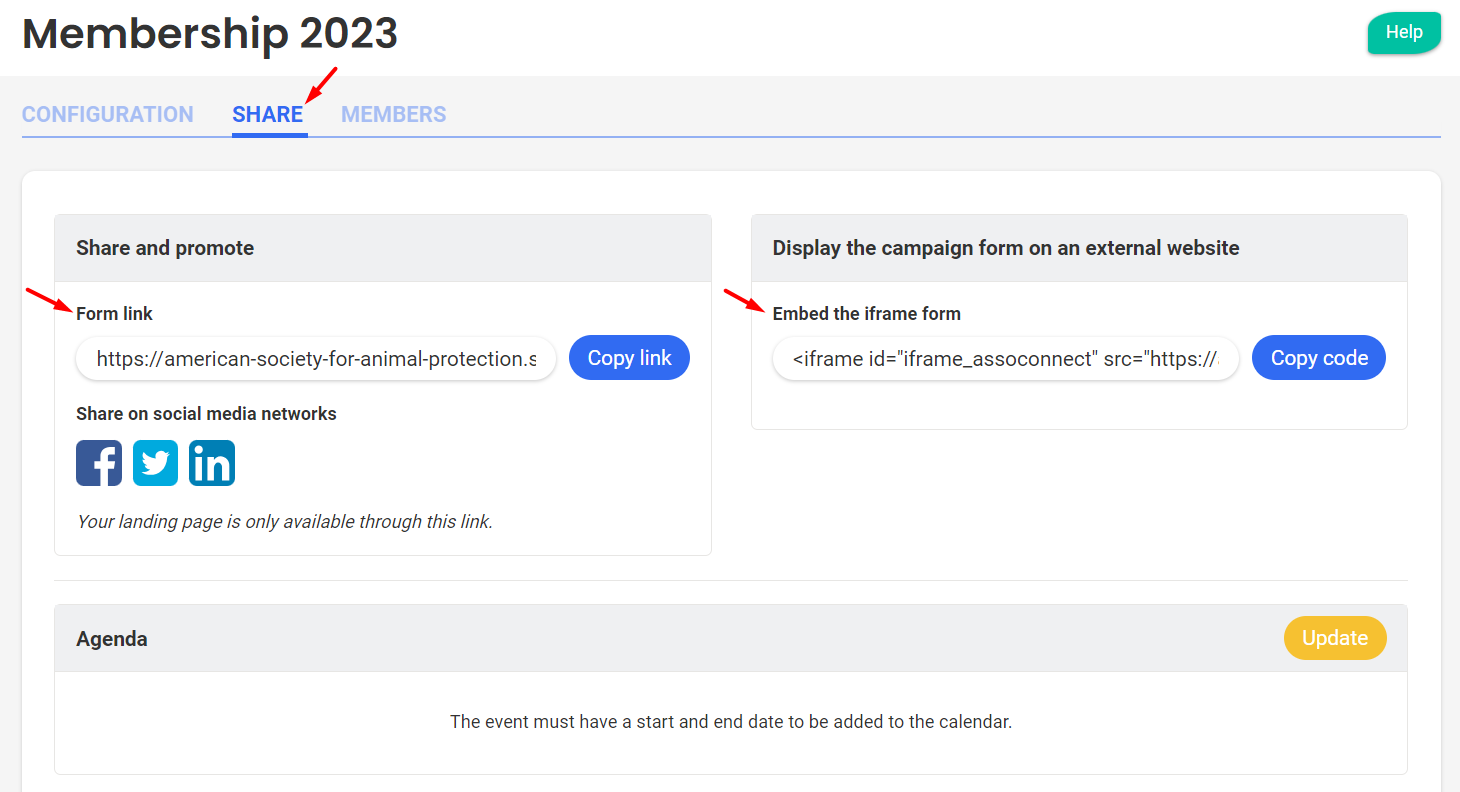The width and height of the screenshot is (1460, 792).
Task: Click the iframe embed code field
Action: (x=1005, y=358)
